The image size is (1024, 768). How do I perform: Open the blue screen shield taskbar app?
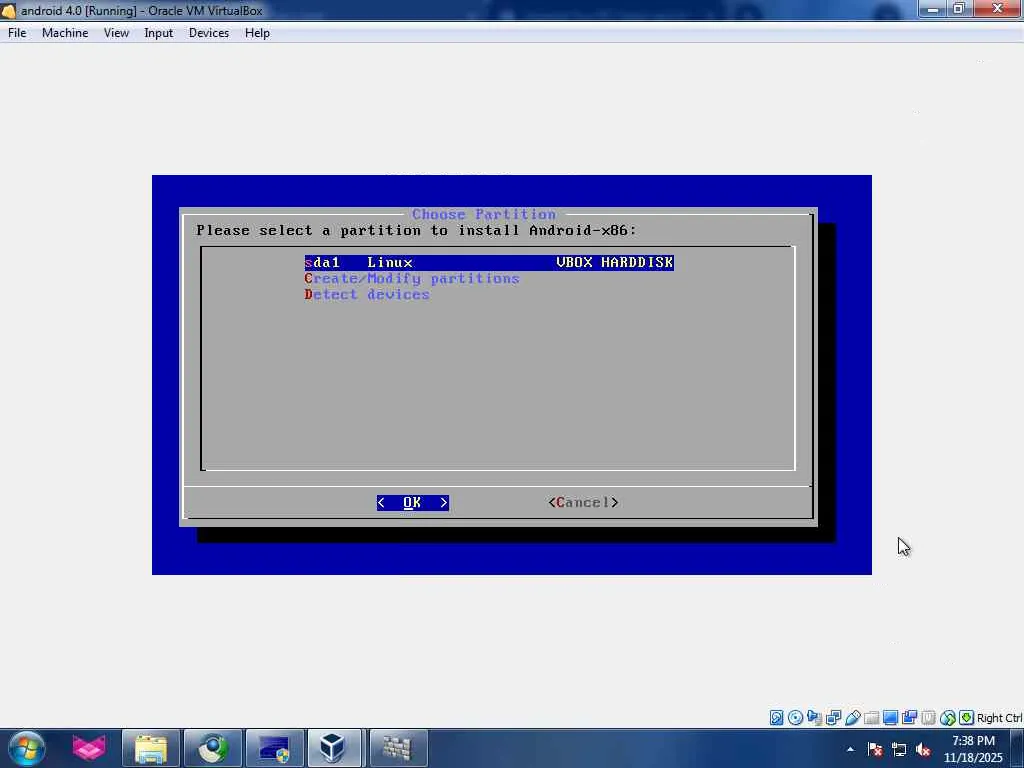[x=274, y=748]
